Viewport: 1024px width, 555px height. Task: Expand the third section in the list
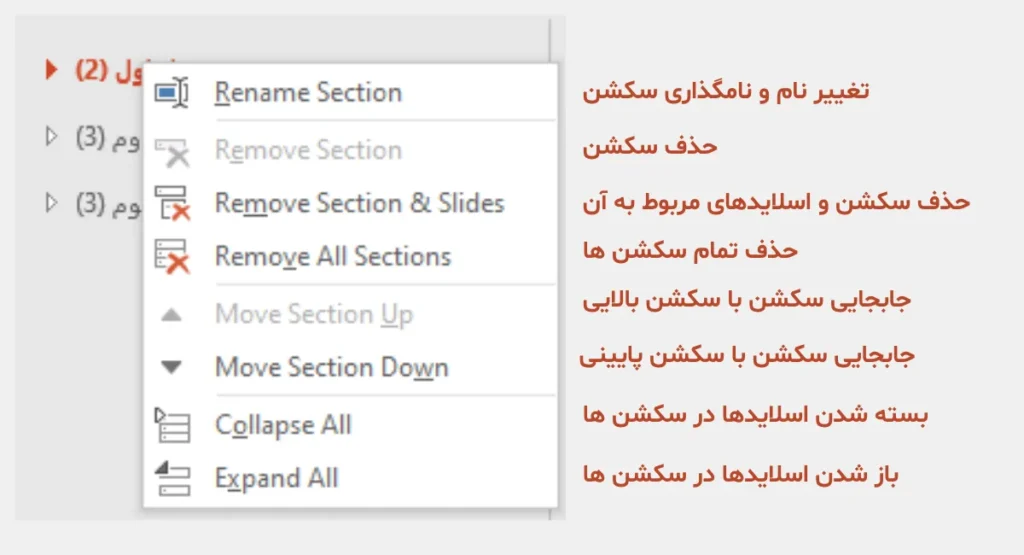click(x=52, y=204)
